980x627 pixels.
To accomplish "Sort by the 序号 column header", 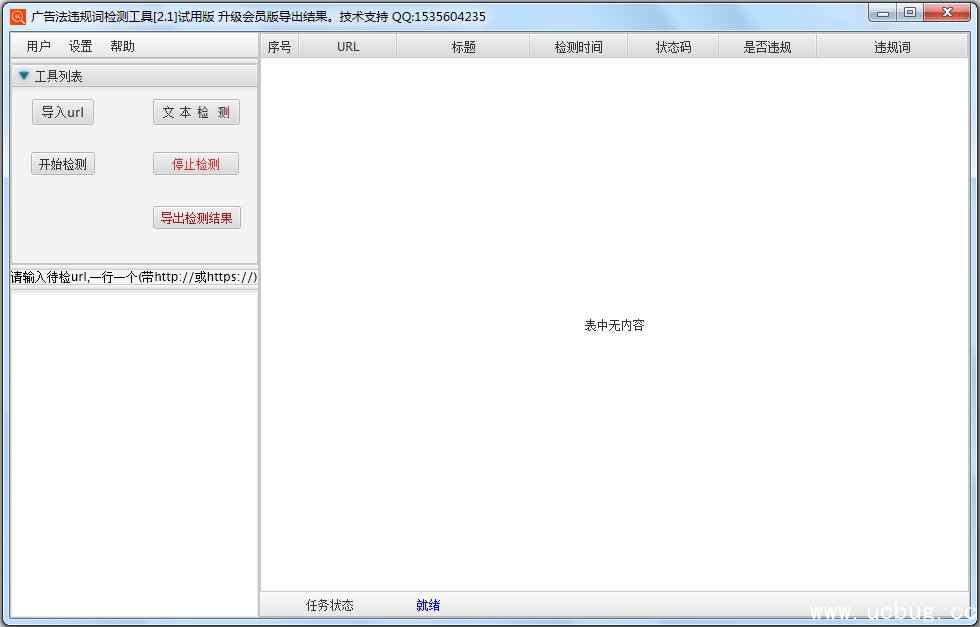I will pos(280,47).
